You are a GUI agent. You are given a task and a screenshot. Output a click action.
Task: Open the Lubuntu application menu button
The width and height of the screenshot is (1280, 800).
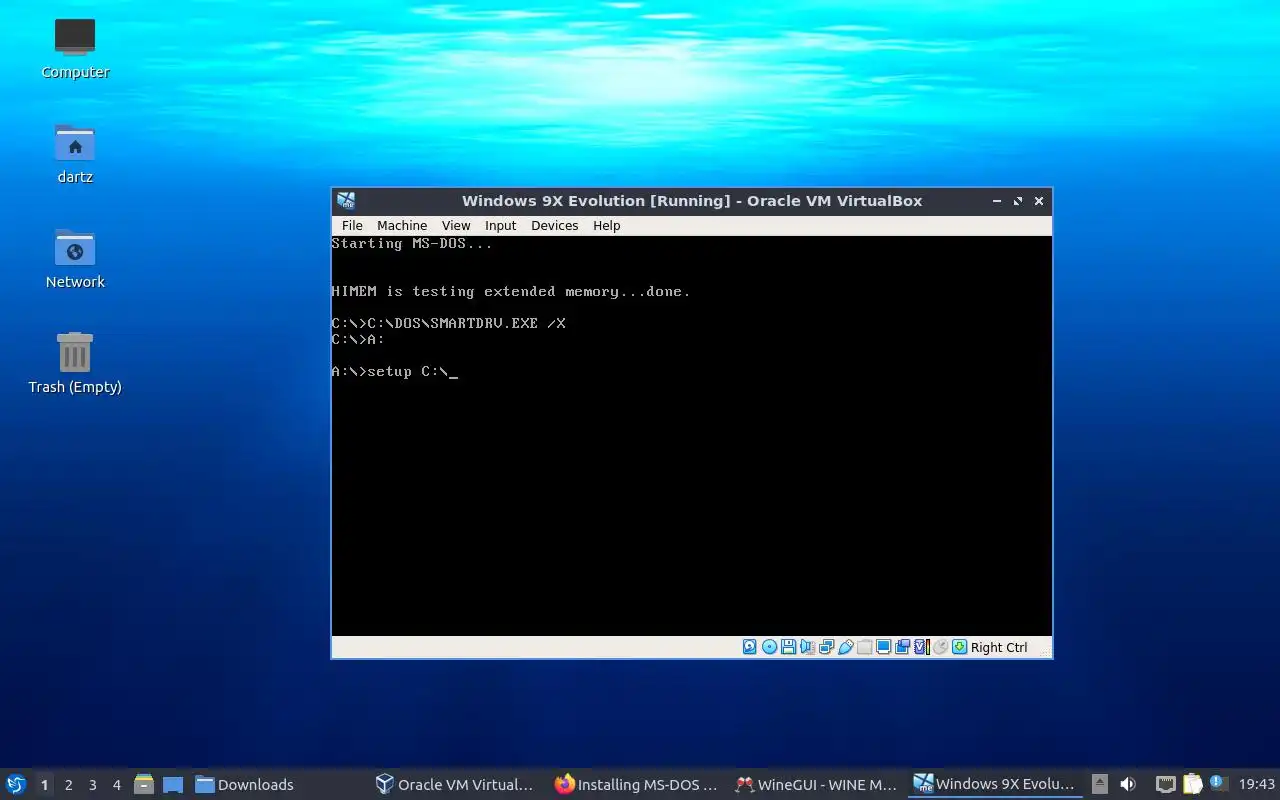[16, 784]
